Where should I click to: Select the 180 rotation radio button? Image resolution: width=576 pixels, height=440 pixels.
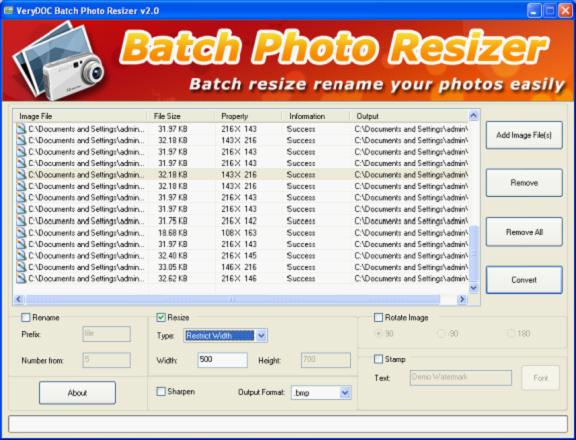(x=511, y=333)
